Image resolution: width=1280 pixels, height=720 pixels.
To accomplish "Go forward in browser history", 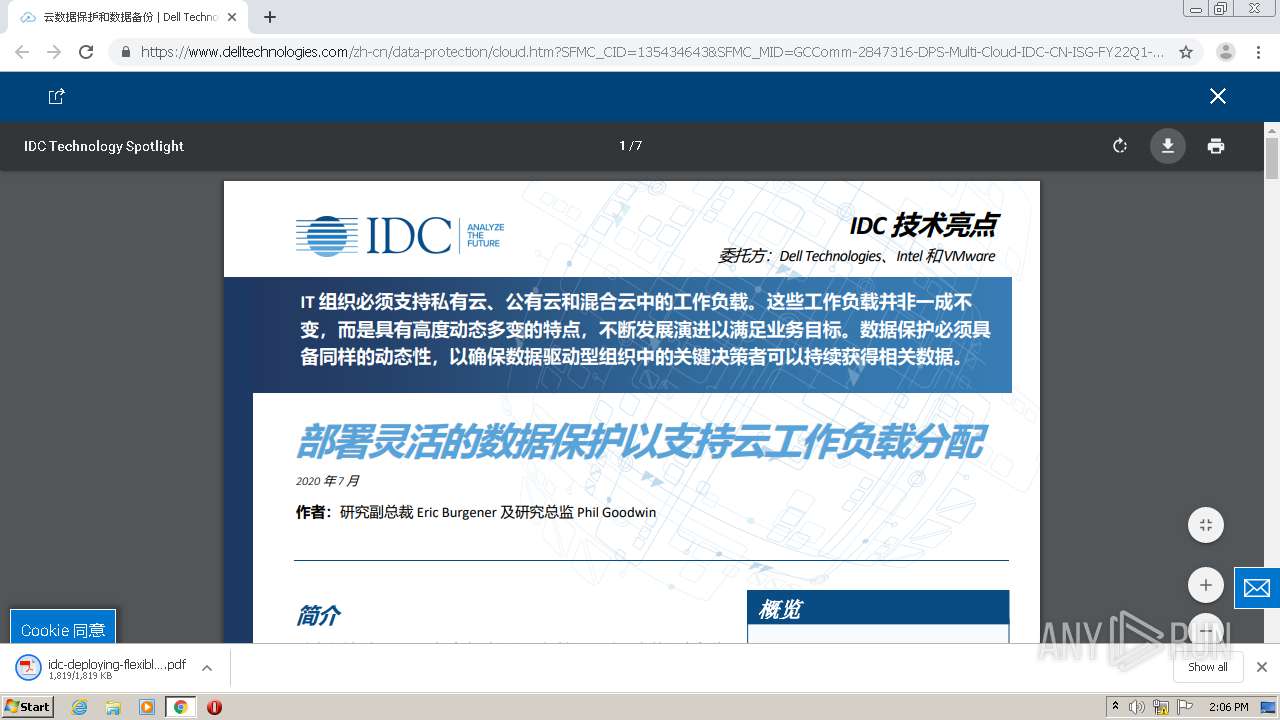I will [54, 52].
